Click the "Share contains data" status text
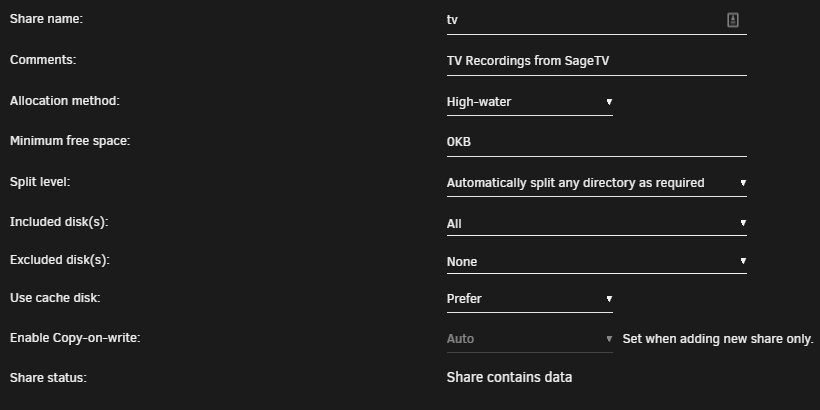This screenshot has width=820, height=410. point(509,378)
